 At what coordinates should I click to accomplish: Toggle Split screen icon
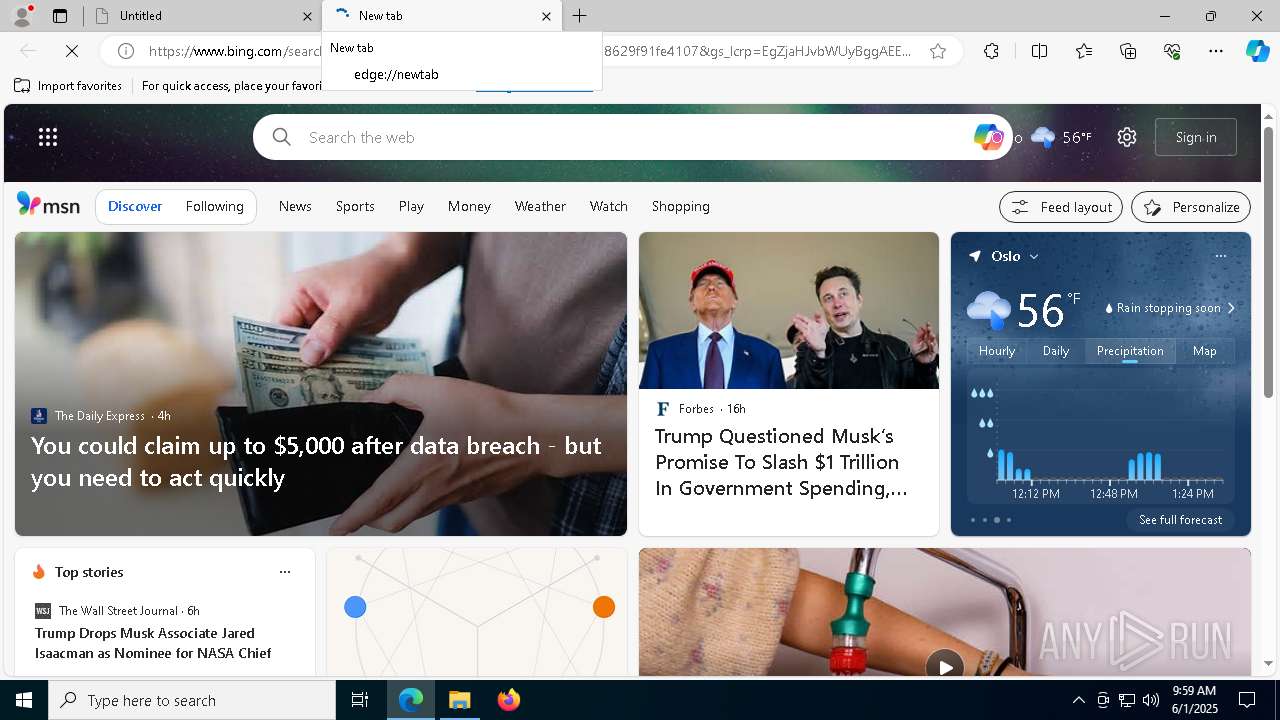[x=1039, y=51]
